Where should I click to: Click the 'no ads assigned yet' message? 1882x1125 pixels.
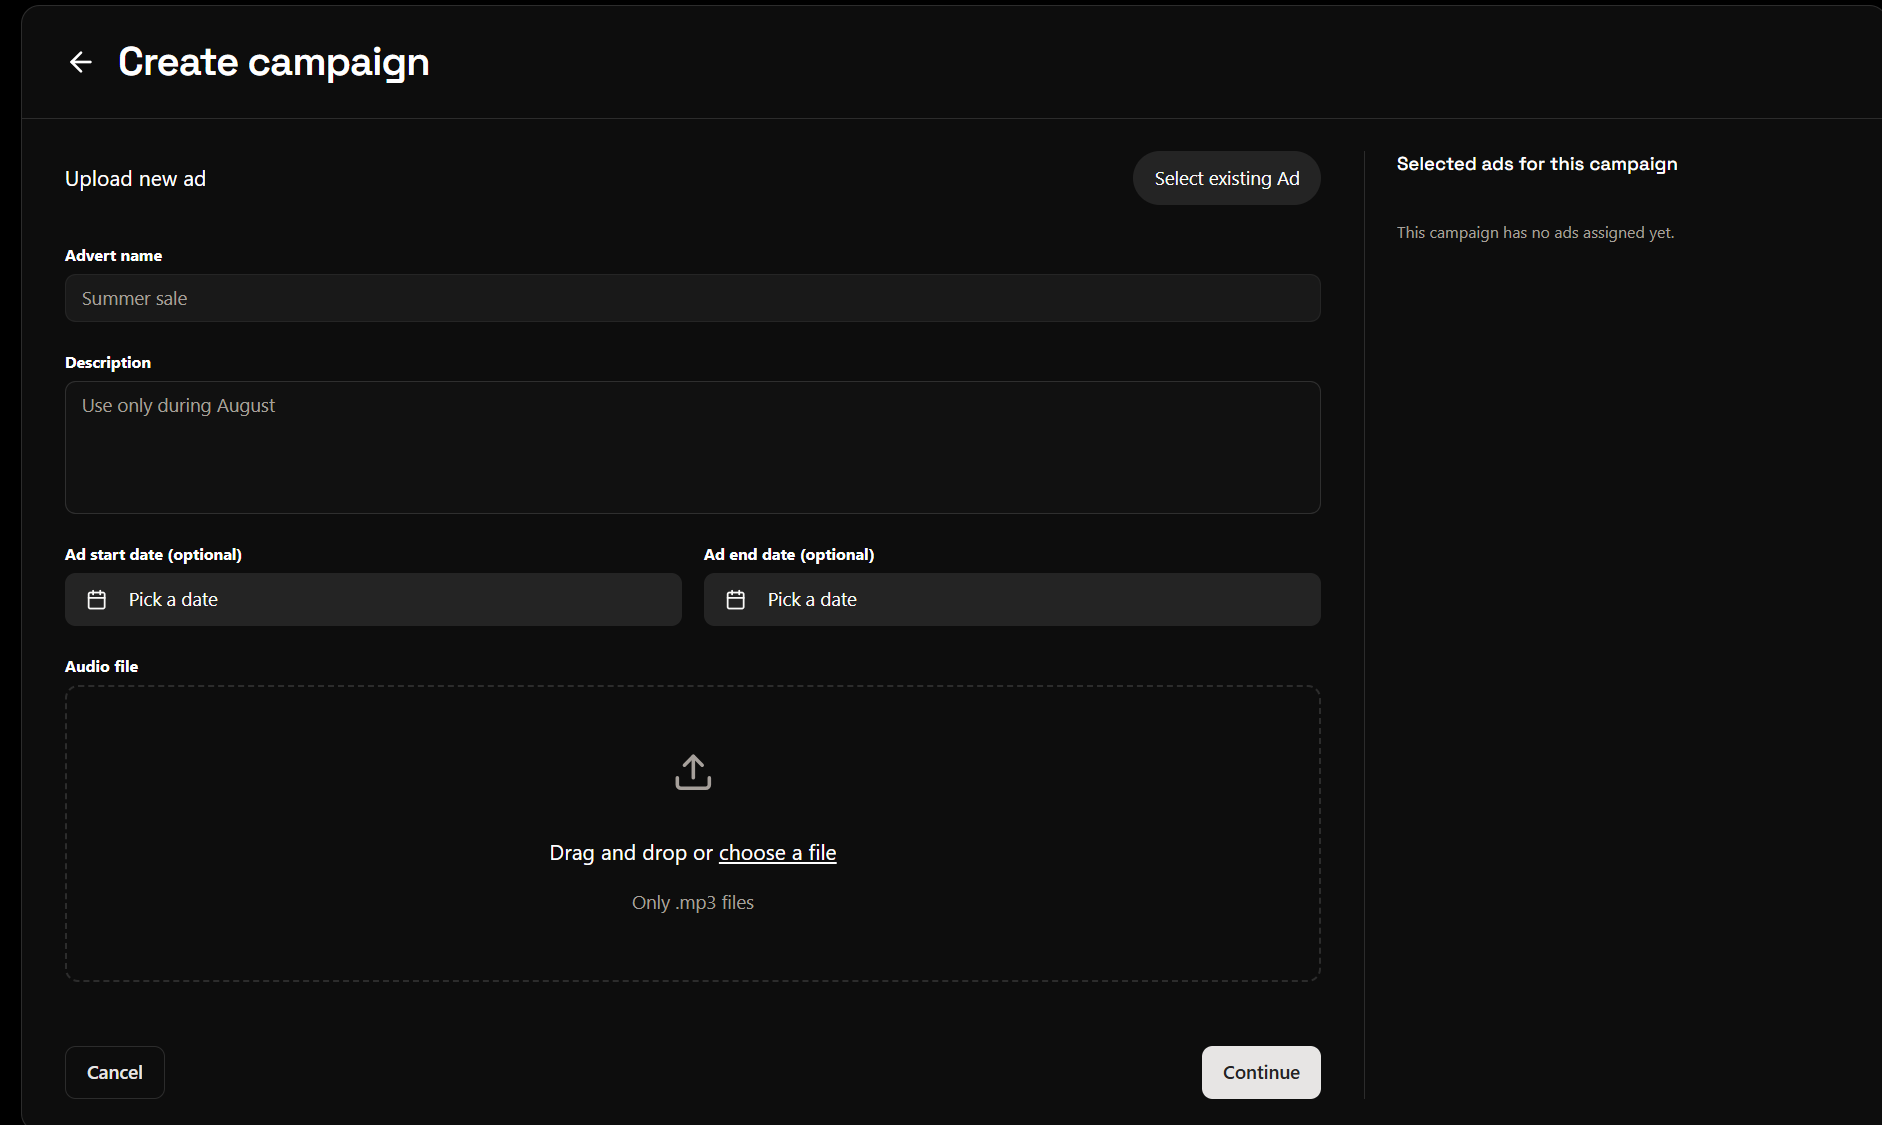pos(1535,233)
